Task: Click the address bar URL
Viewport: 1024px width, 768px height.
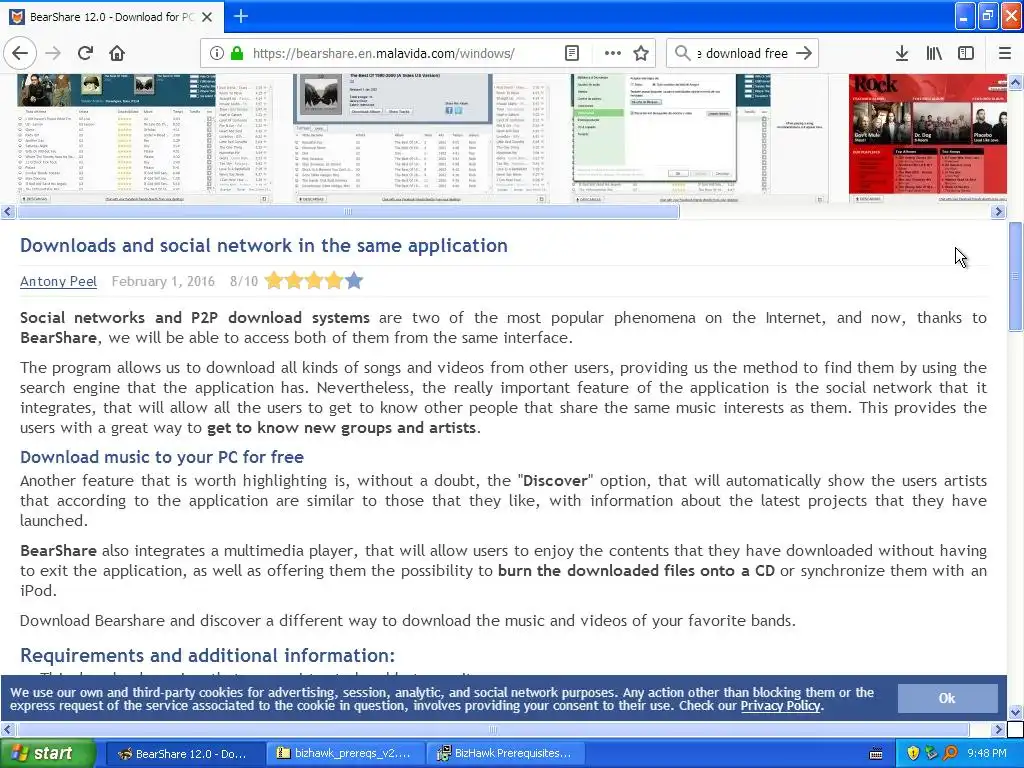Action: click(383, 53)
